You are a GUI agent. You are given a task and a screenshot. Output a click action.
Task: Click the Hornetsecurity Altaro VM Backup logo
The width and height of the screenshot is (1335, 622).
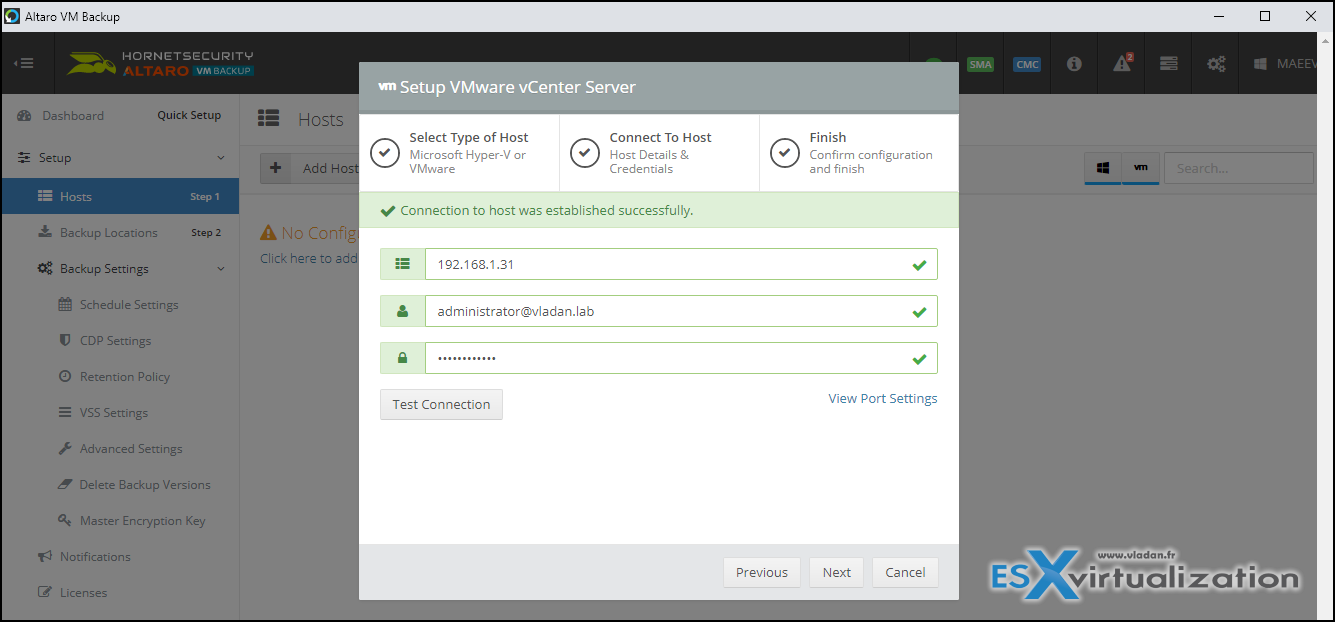(160, 63)
